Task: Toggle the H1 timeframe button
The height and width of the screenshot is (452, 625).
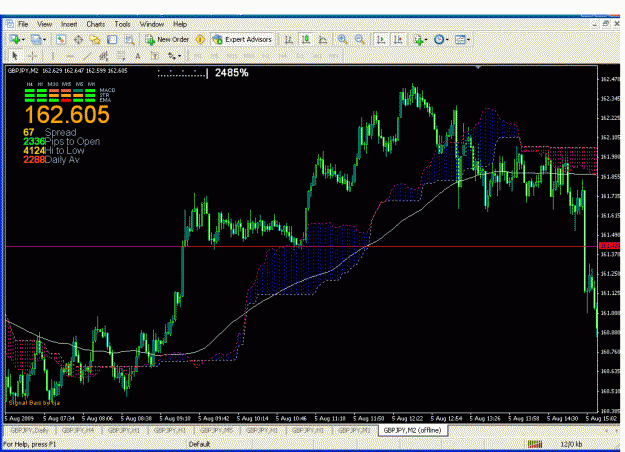Action: 266,56
